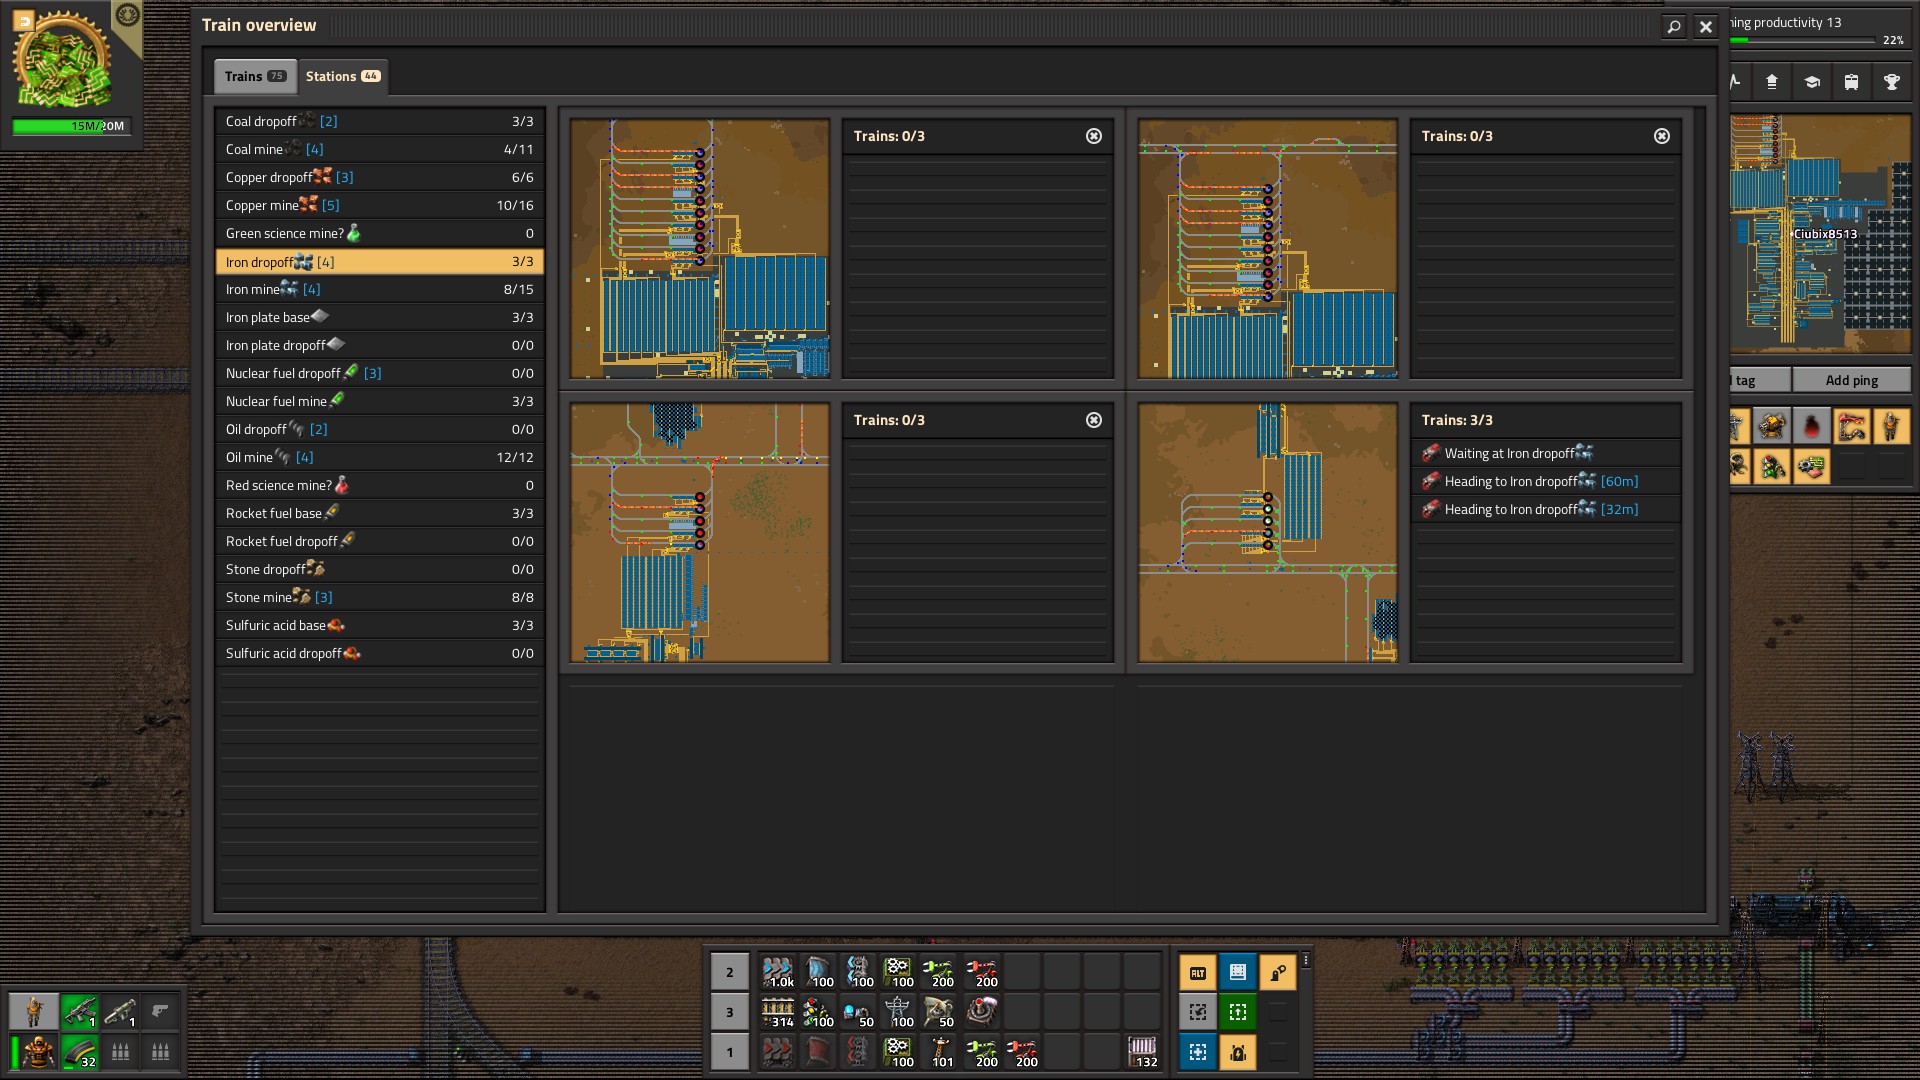Open the Logistic networks icon

point(1771,82)
